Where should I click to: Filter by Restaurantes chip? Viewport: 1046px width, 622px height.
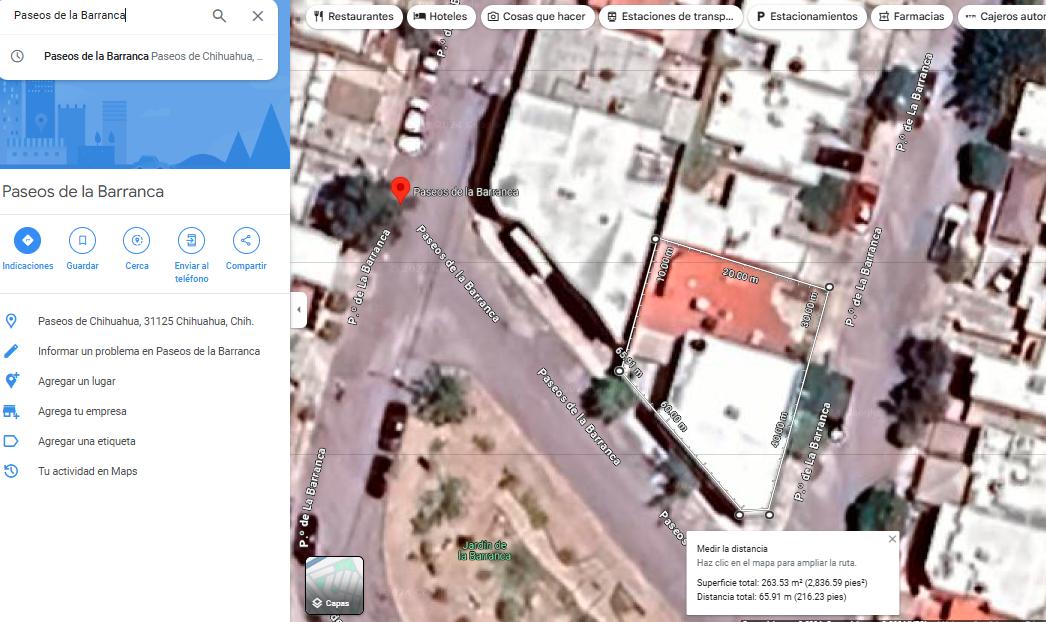pyautogui.click(x=354, y=16)
